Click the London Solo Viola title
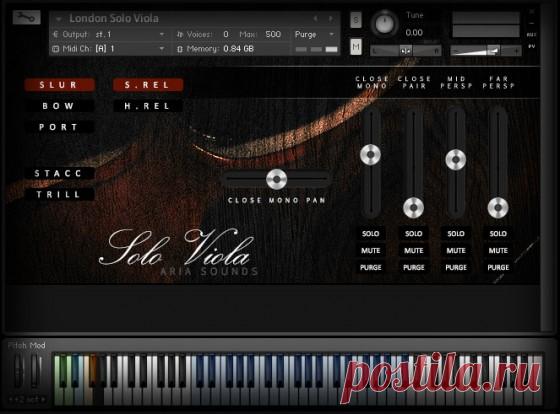Viewport: 560px width, 414px height. pos(114,19)
